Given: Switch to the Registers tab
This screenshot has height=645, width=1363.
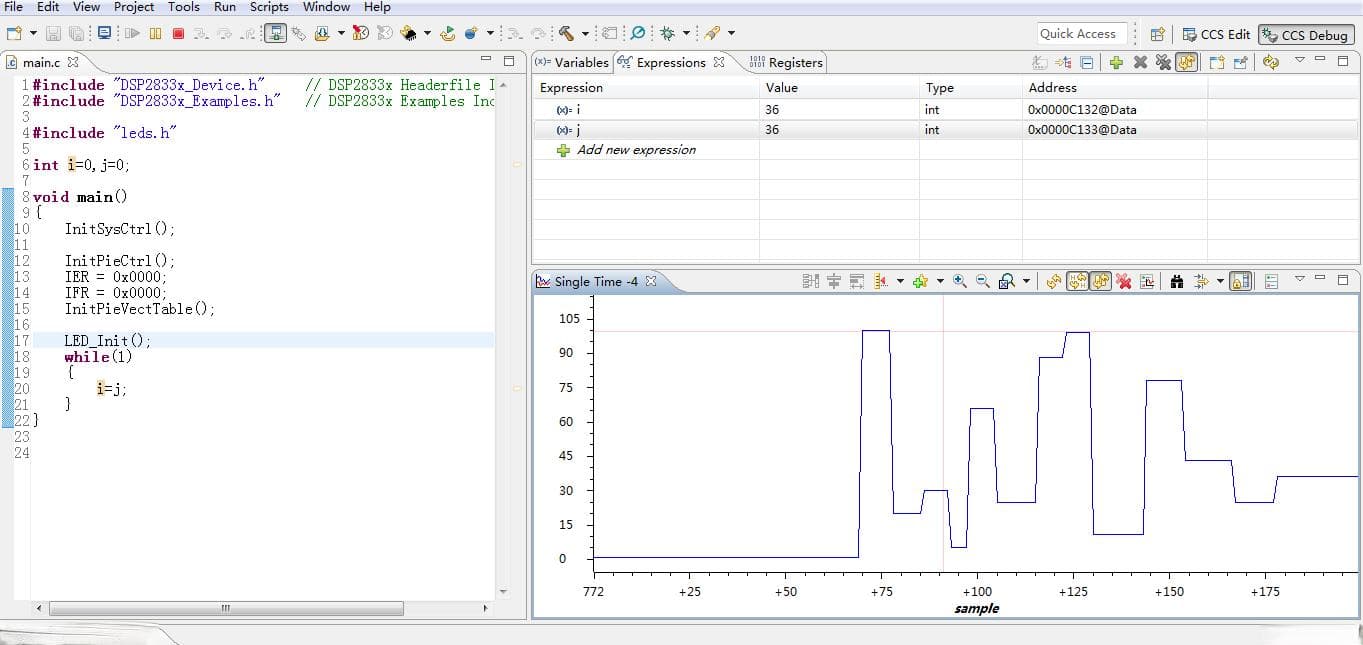Looking at the screenshot, I should point(786,62).
